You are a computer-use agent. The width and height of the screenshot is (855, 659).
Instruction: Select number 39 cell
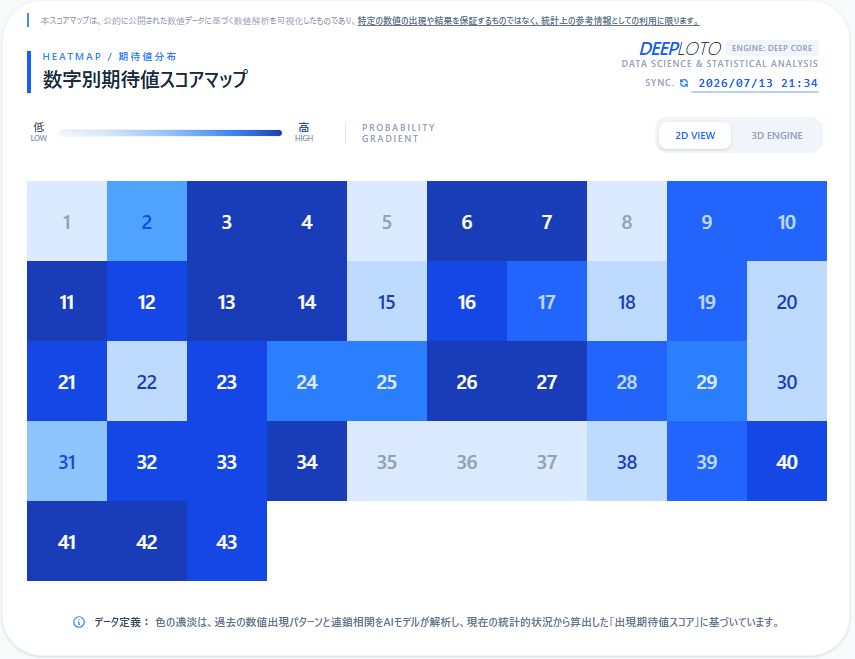click(707, 461)
